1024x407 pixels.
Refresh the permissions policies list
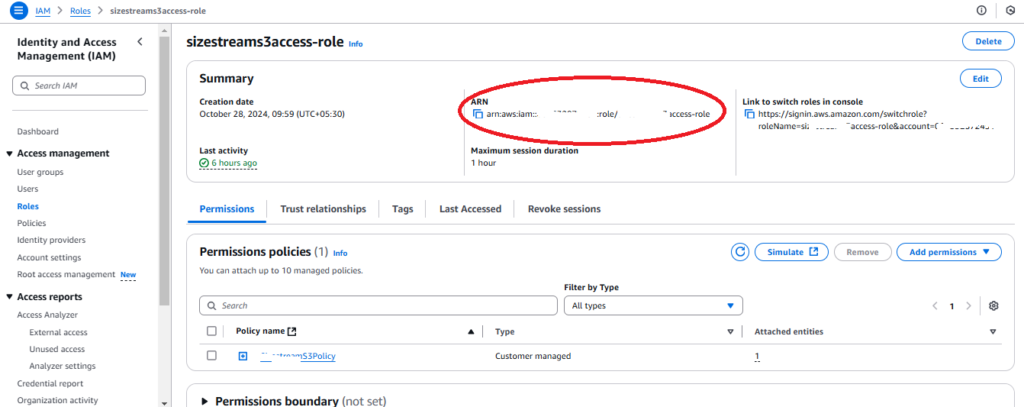pyautogui.click(x=740, y=252)
